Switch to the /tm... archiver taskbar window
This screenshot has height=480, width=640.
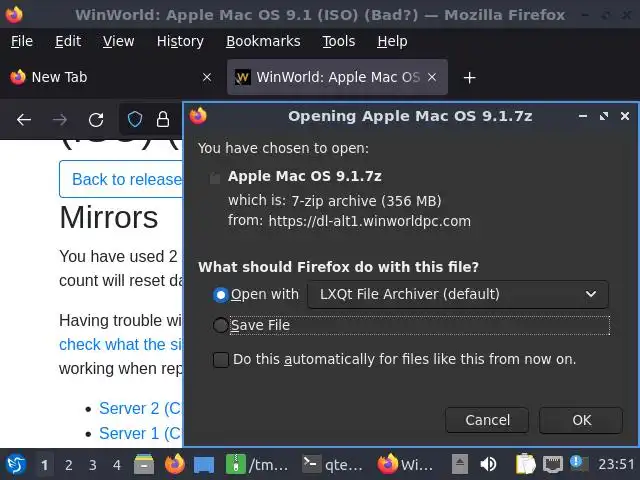point(257,464)
